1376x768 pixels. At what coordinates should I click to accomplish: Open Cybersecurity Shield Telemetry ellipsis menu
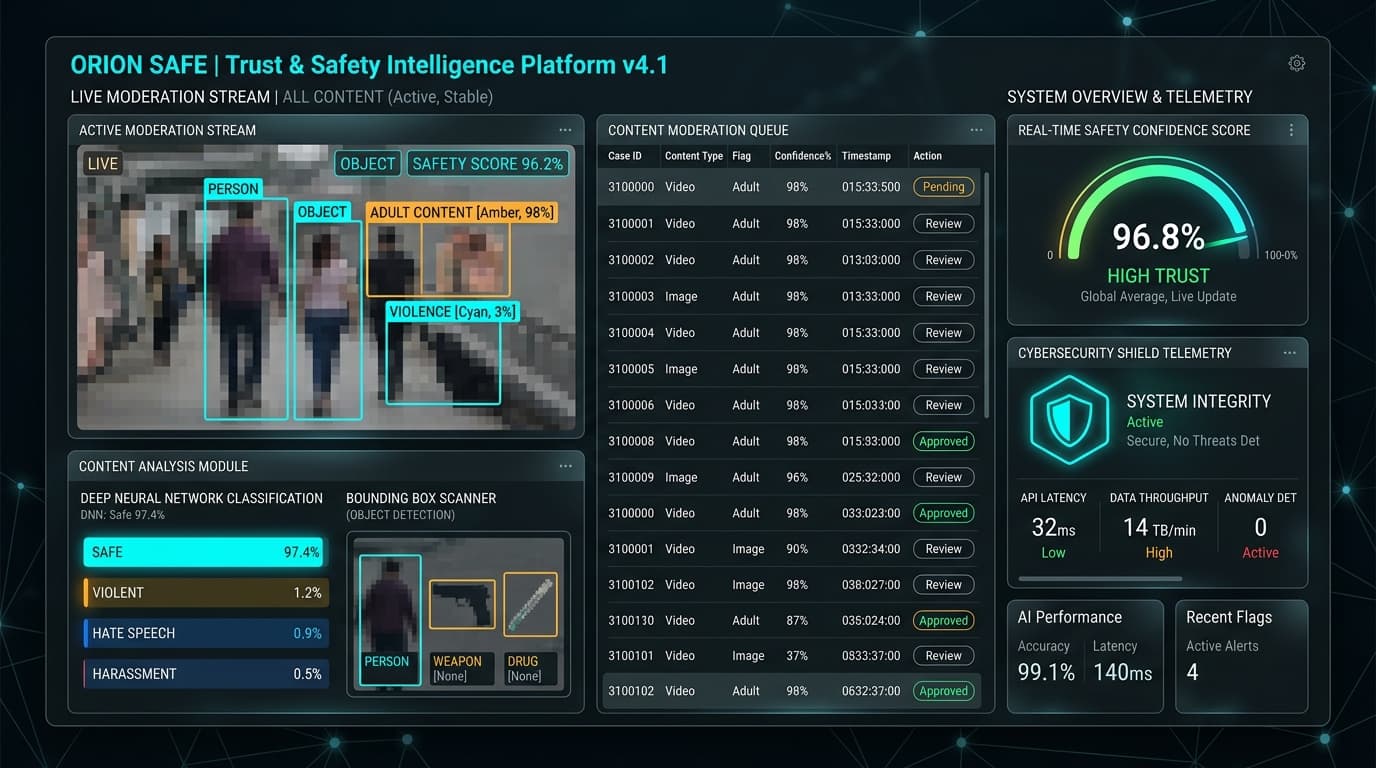pos(1289,353)
